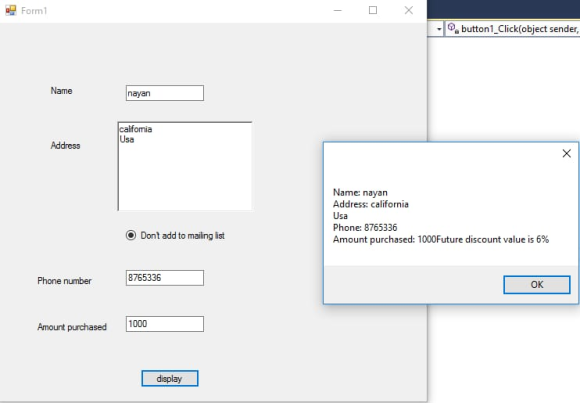The height and width of the screenshot is (403, 580).
Task: Select Don't add to mailing list radio button
Action: click(131, 235)
